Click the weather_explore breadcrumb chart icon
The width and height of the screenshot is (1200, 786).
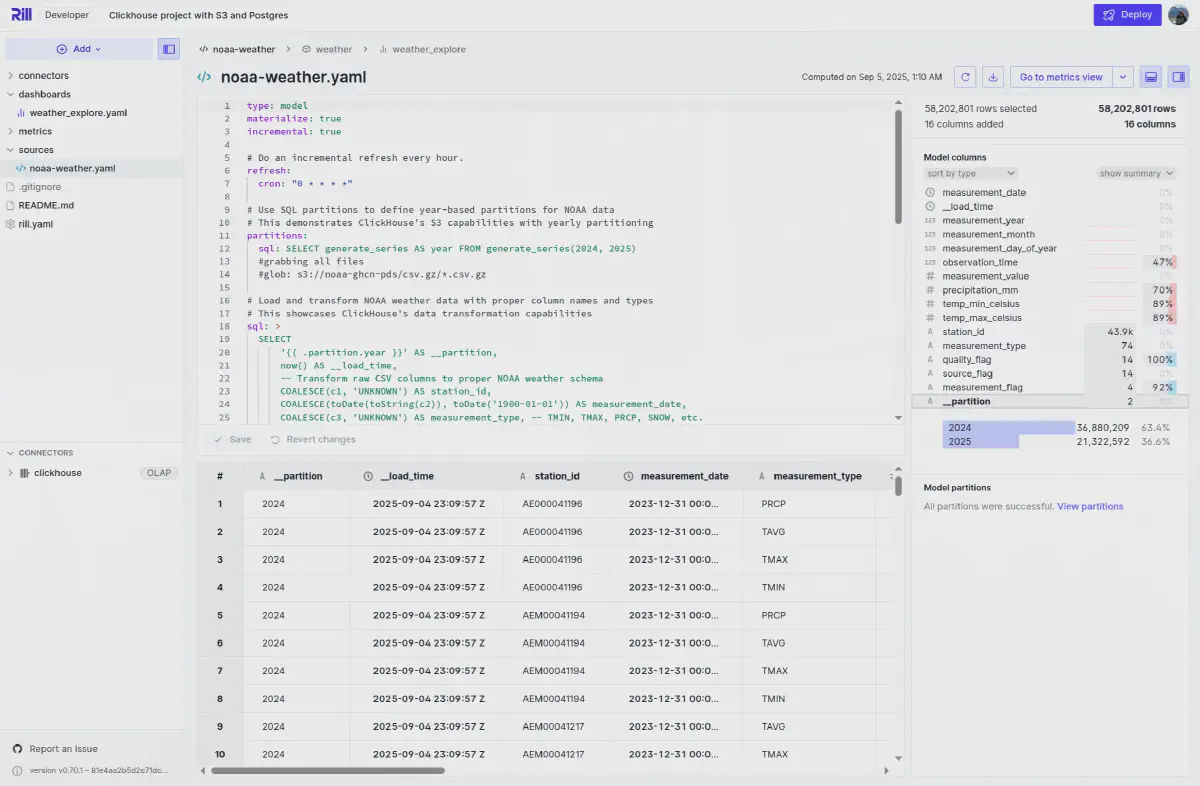383,49
